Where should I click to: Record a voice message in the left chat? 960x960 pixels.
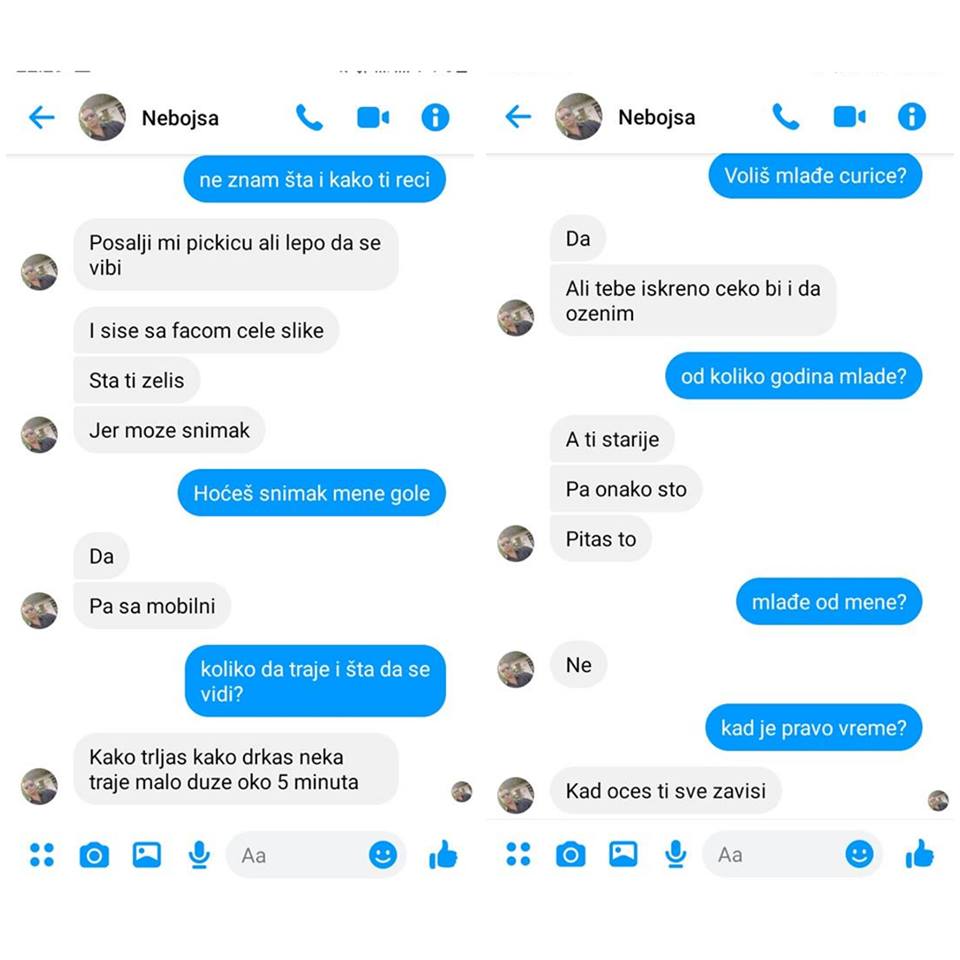click(199, 855)
